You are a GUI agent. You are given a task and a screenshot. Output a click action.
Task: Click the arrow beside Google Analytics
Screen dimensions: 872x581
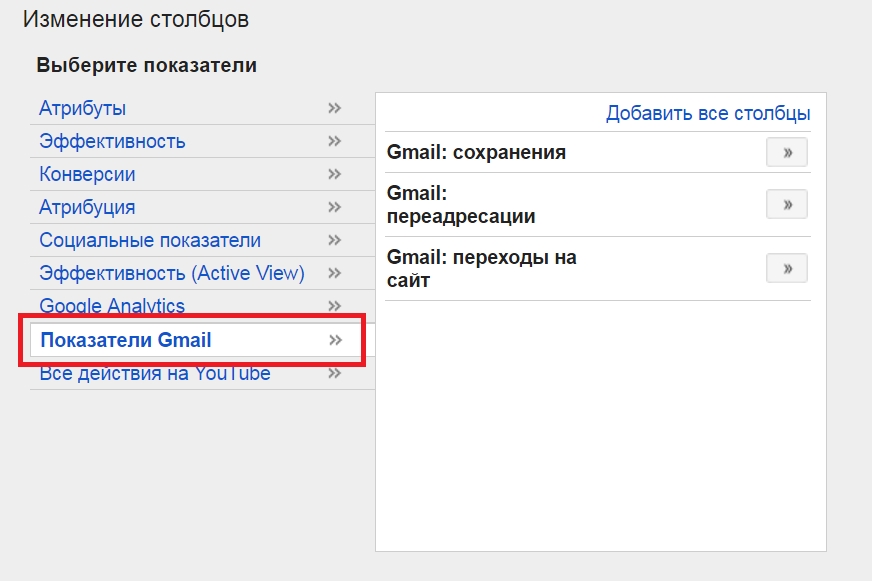click(x=335, y=306)
